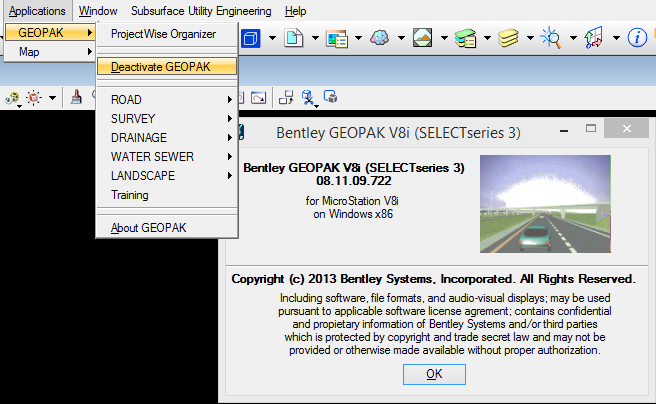
Task: Expand the WATER SEWER submenu
Action: pyautogui.click(x=167, y=157)
